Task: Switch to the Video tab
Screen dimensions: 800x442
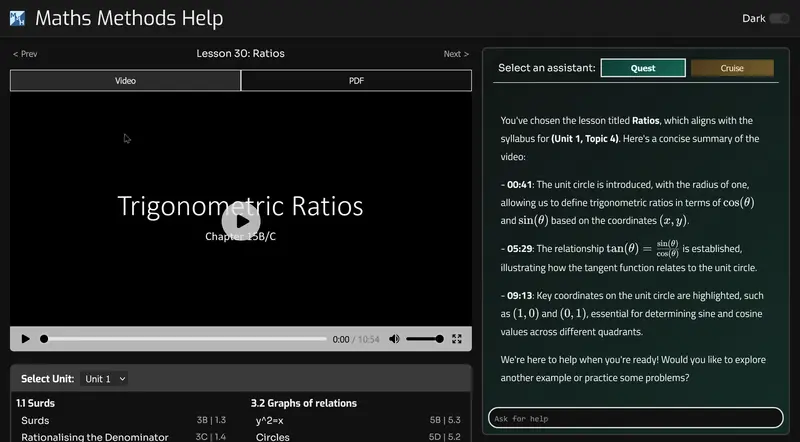Action: tap(125, 81)
